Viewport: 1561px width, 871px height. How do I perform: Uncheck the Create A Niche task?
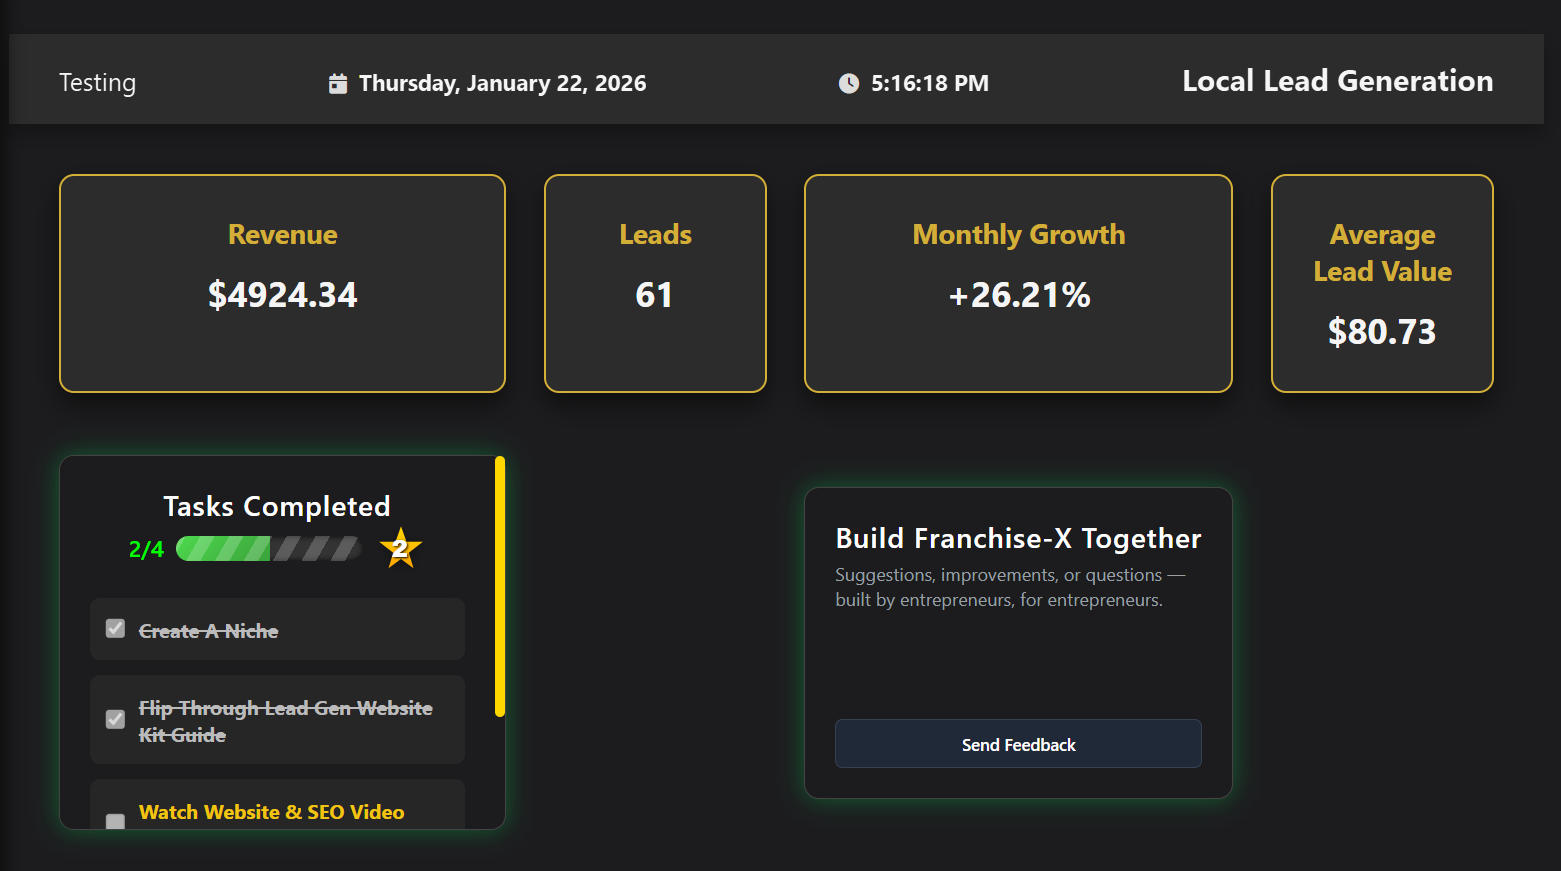click(x=115, y=628)
